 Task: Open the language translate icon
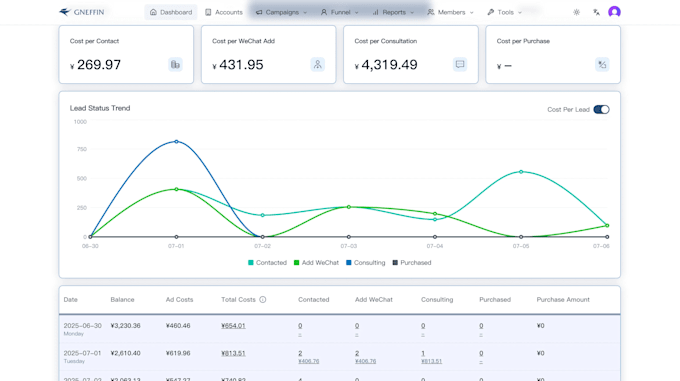click(596, 12)
